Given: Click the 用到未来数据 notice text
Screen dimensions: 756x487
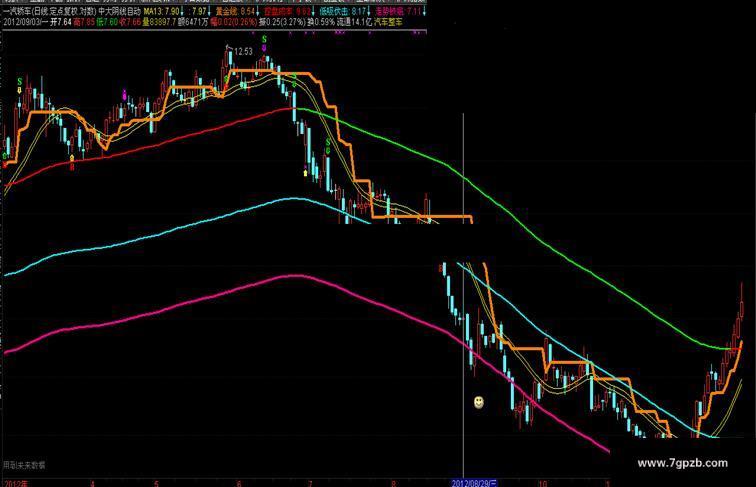Looking at the screenshot, I should [x=24, y=465].
